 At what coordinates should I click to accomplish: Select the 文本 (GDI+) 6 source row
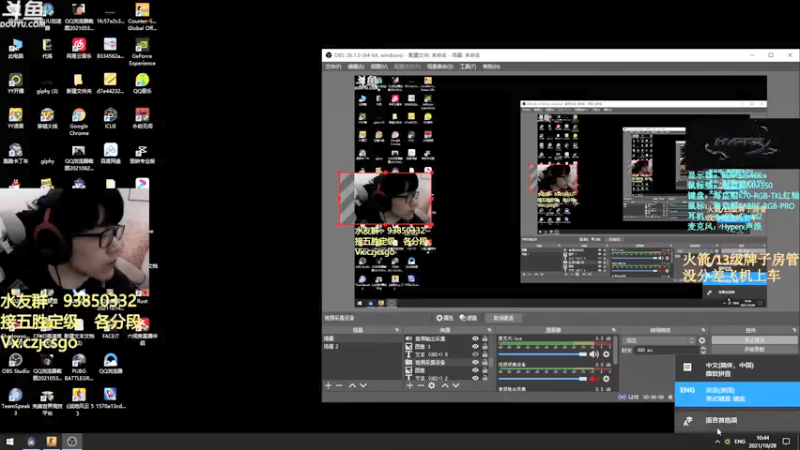[x=448, y=354]
